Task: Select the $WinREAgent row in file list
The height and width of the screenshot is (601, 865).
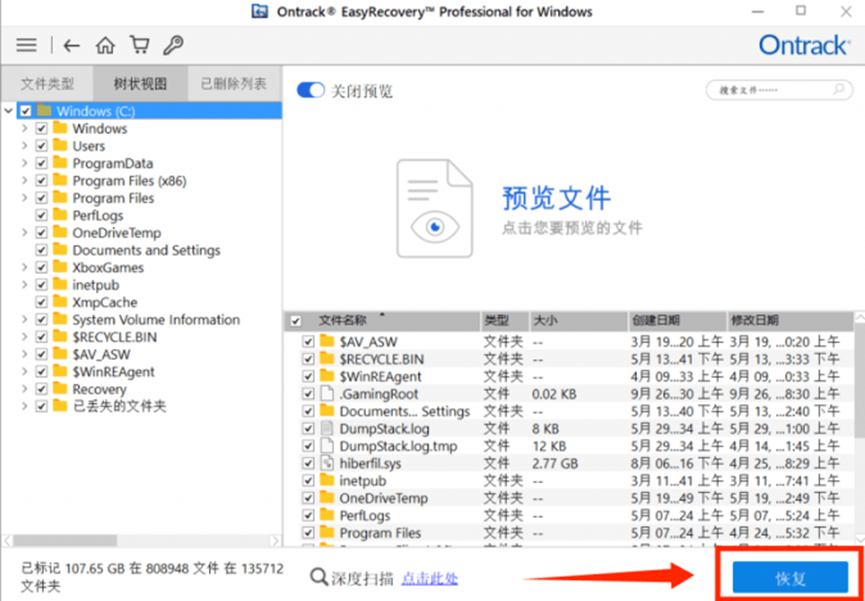Action: pos(569,376)
